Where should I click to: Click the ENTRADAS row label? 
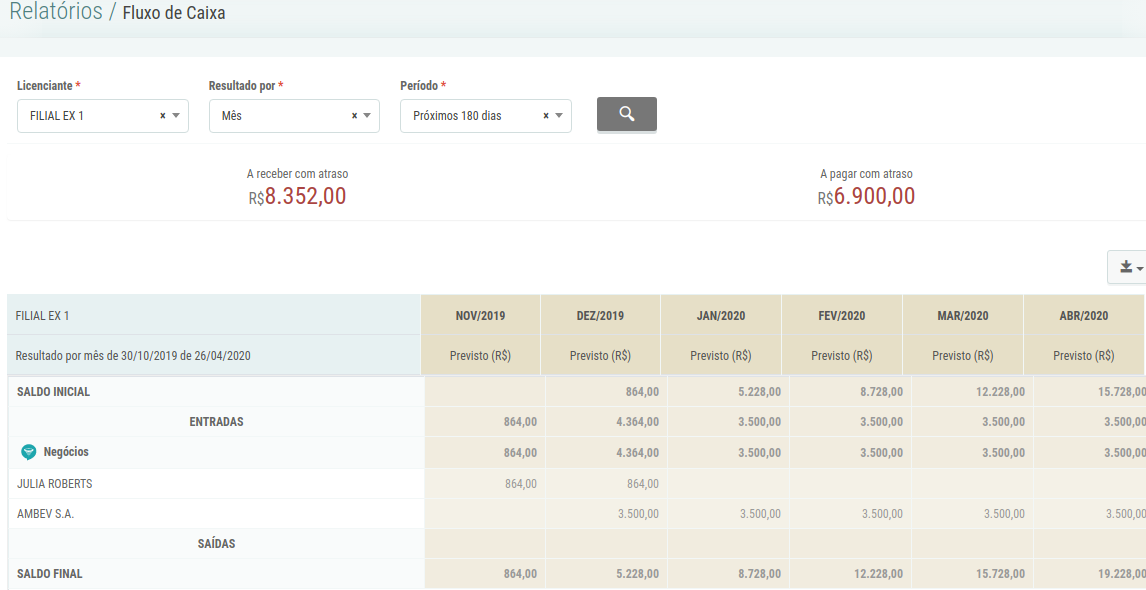(216, 422)
